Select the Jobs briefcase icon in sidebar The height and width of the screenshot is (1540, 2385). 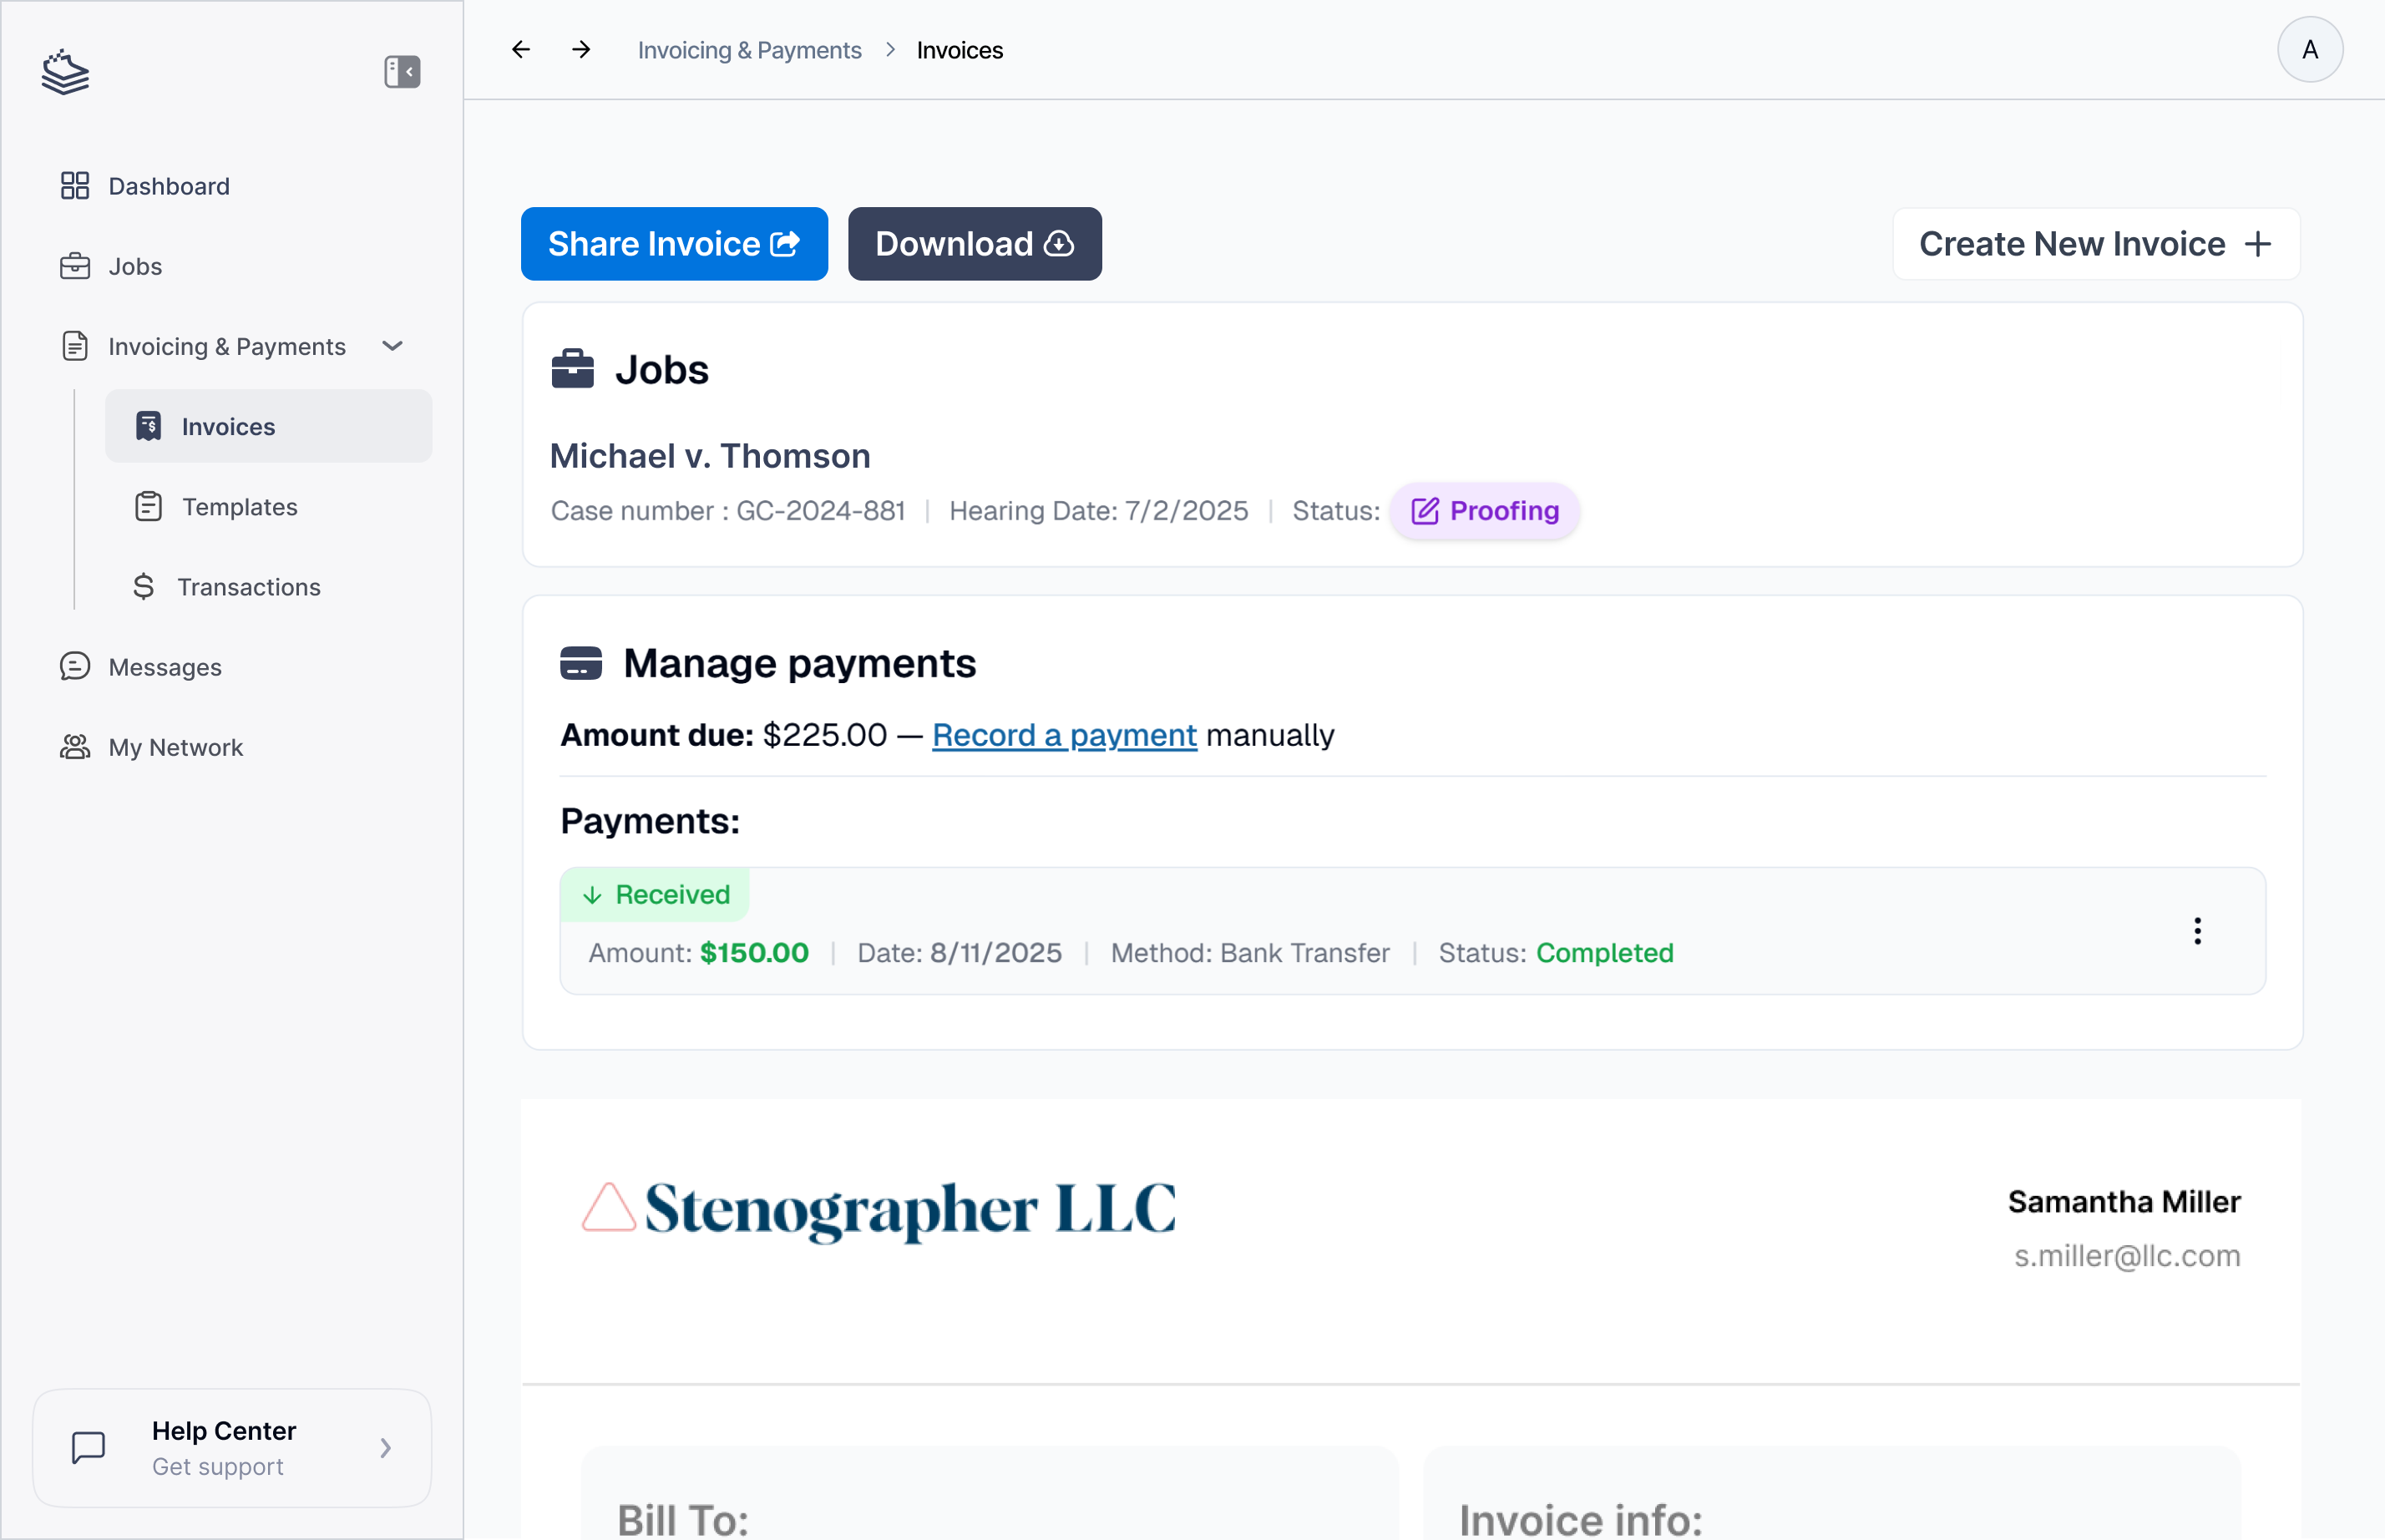(74, 266)
